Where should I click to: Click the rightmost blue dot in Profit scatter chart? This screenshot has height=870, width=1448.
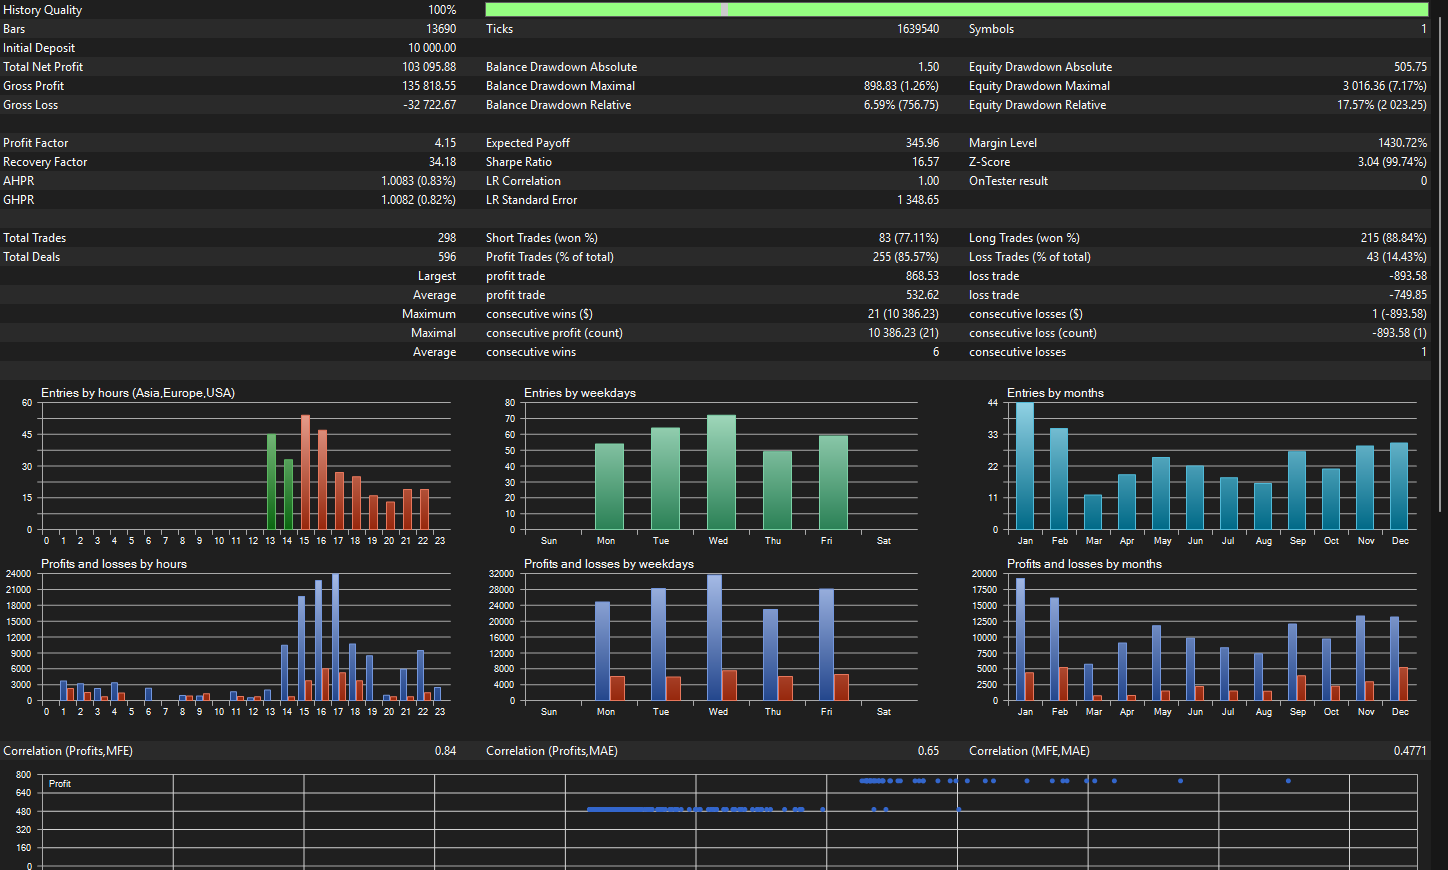(x=1288, y=780)
